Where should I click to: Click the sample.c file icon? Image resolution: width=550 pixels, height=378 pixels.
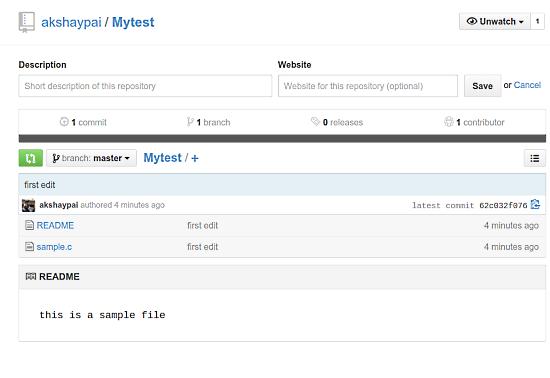(x=29, y=247)
